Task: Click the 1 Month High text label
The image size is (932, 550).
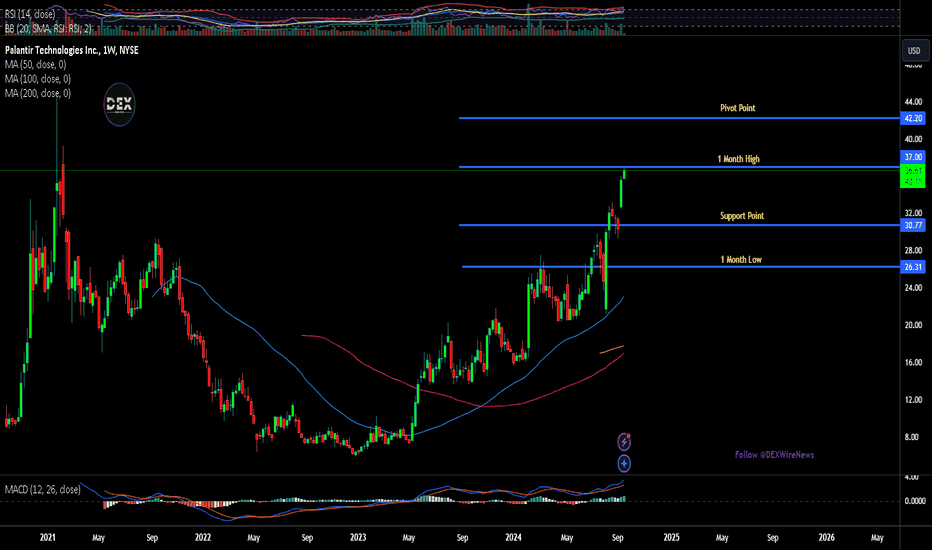Action: point(738,159)
